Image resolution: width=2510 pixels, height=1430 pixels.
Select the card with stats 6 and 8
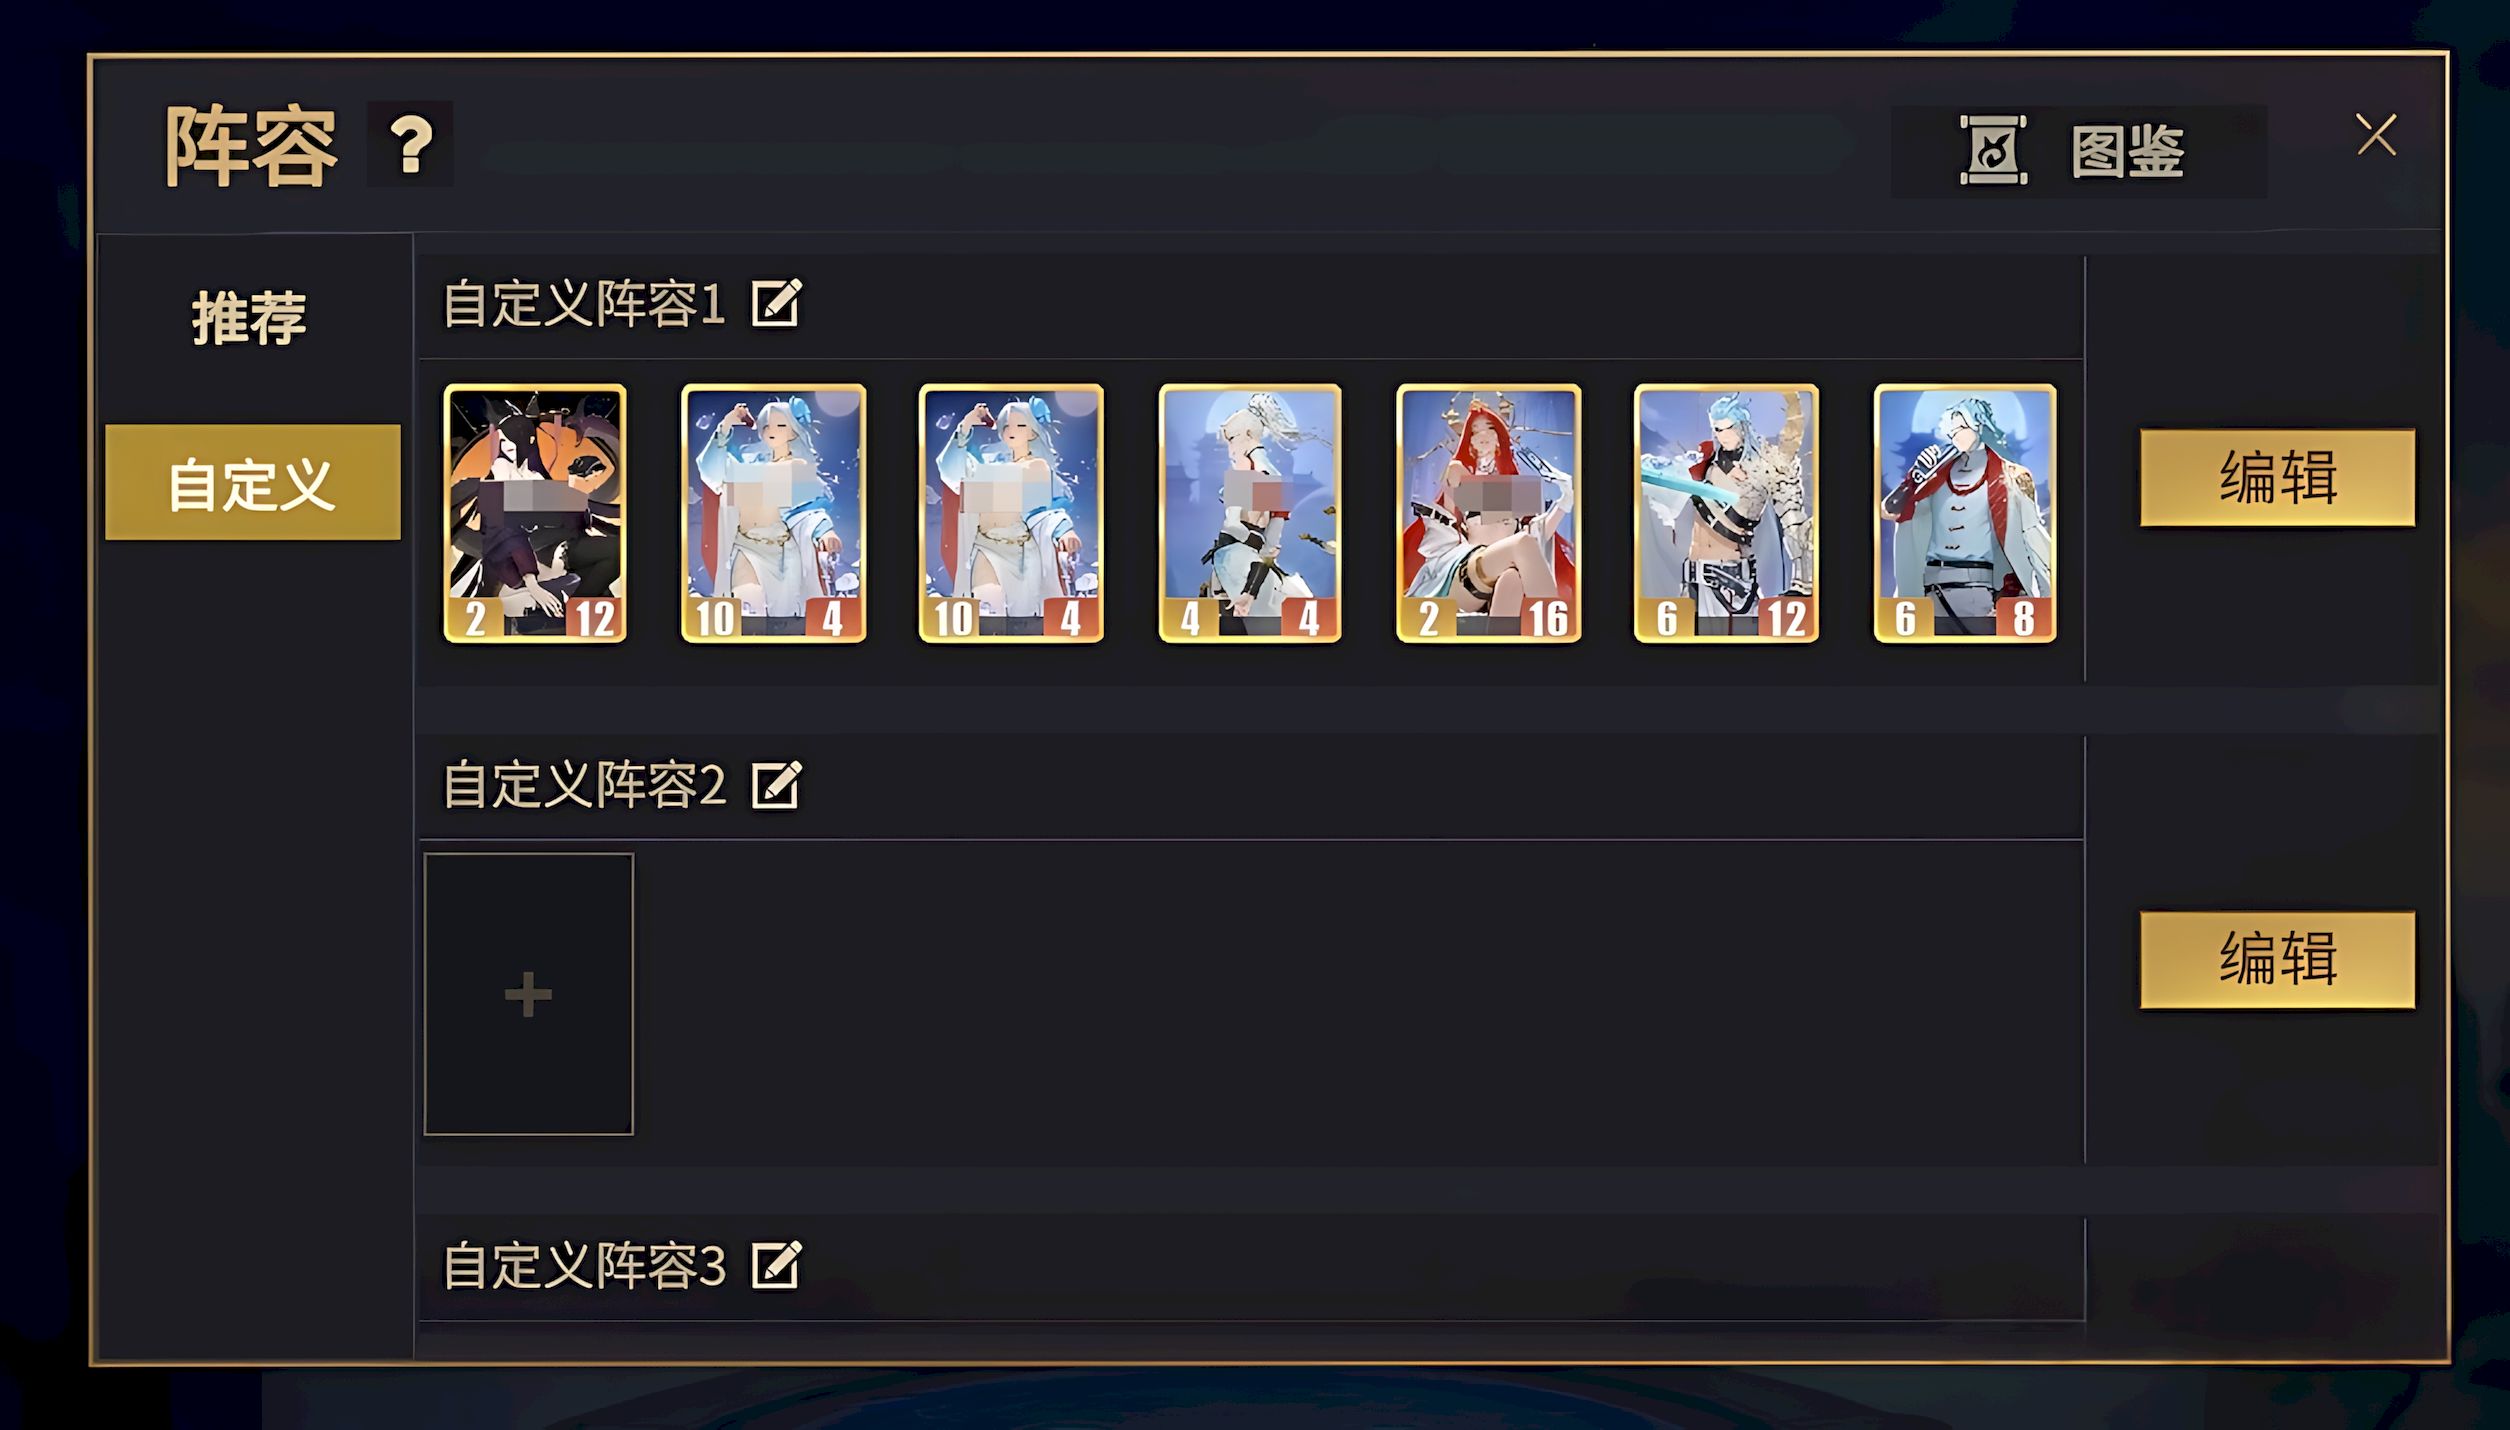1965,513
